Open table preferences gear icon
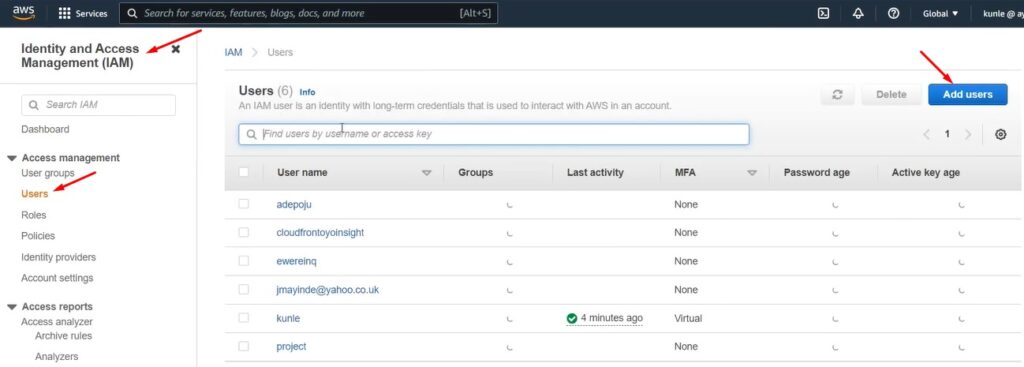This screenshot has width=1024, height=367. [x=1000, y=134]
